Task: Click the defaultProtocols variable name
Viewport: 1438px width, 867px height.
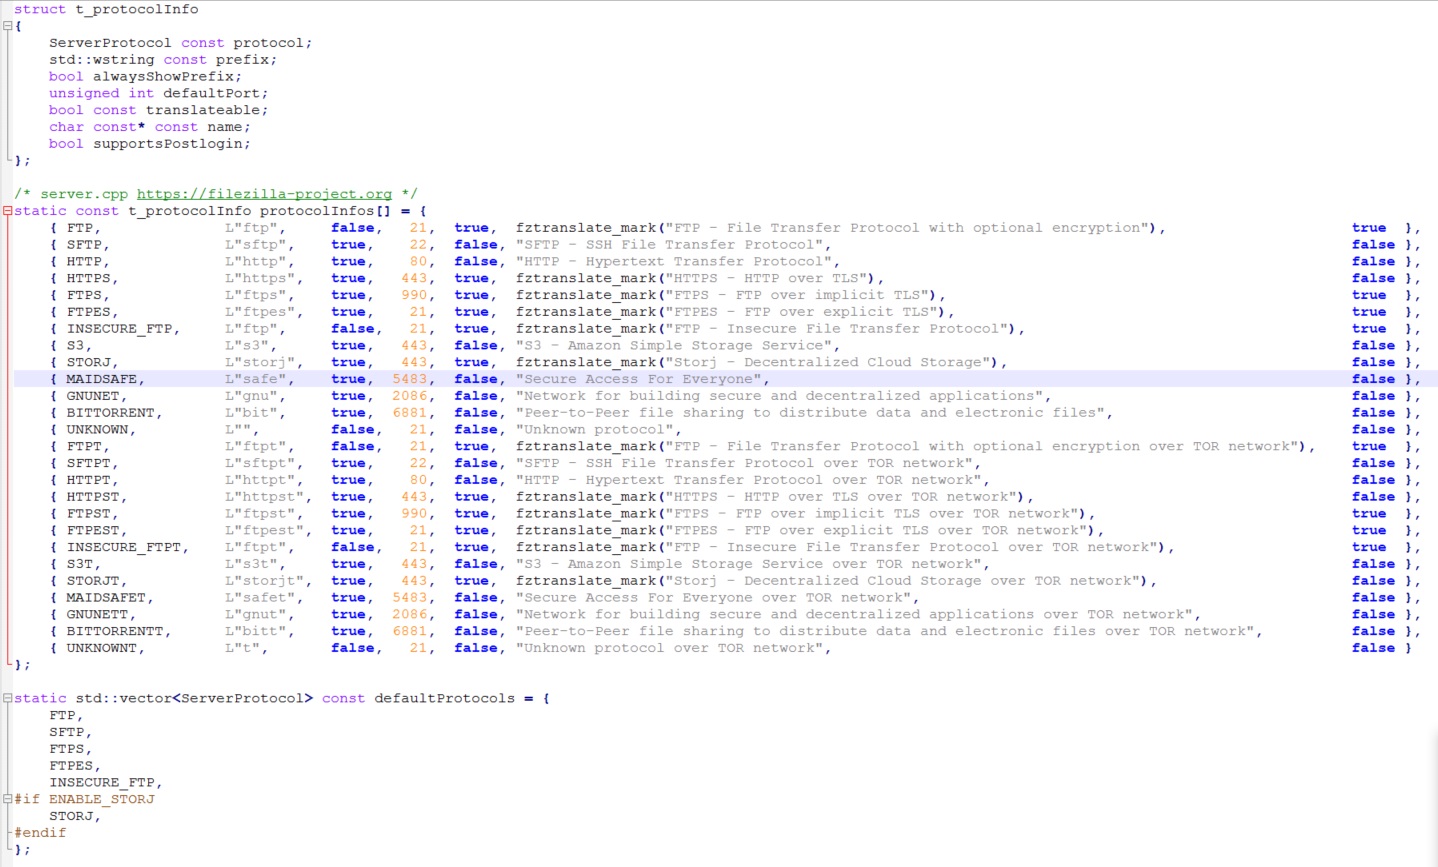Action: pyautogui.click(x=444, y=698)
